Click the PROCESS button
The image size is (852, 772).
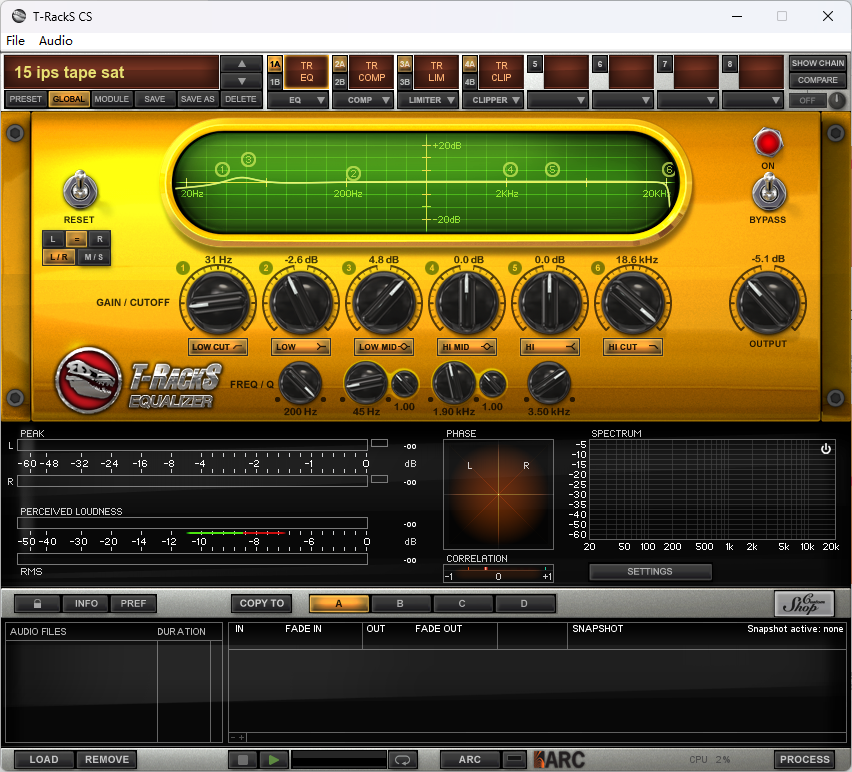click(x=805, y=760)
